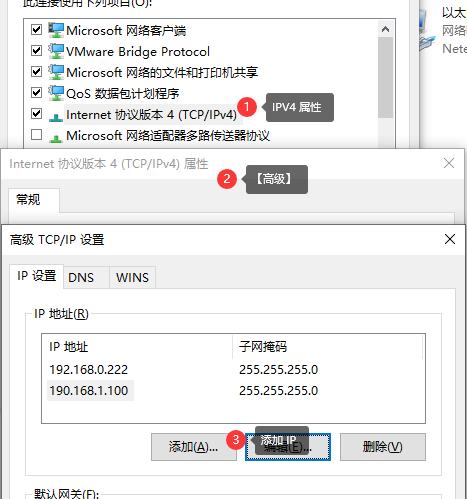
Task: Click the Microsoft 网络客户端 network icon
Action: coord(56,30)
